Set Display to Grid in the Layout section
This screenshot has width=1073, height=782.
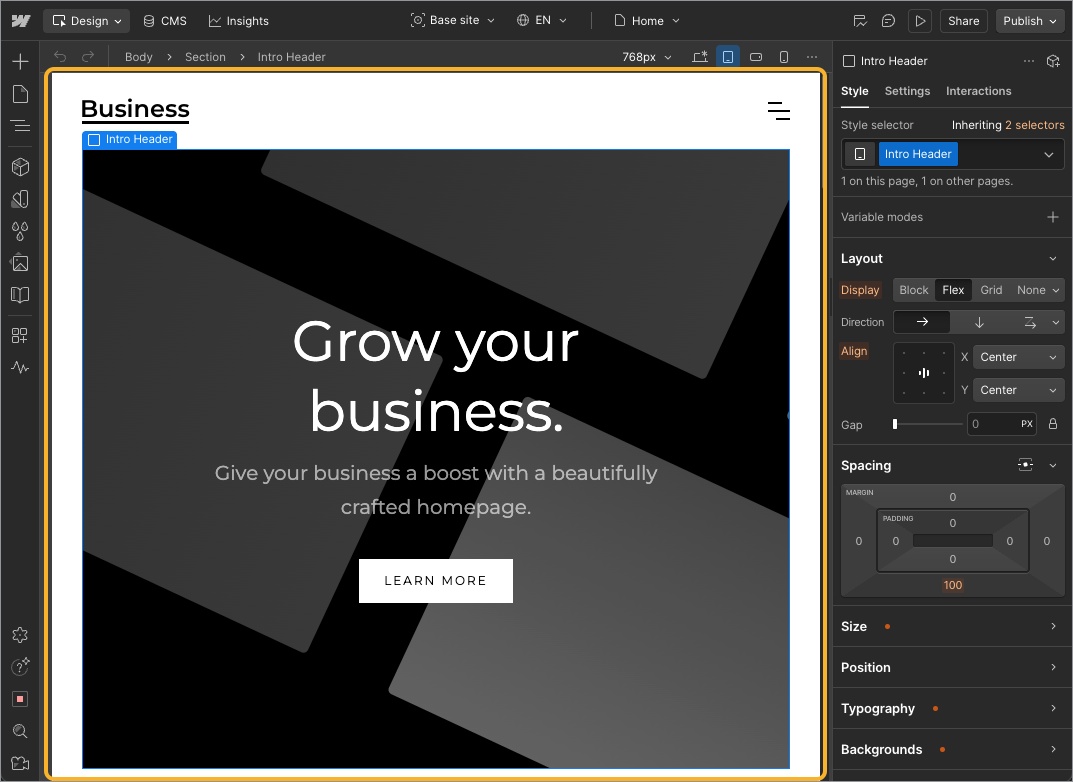(990, 289)
